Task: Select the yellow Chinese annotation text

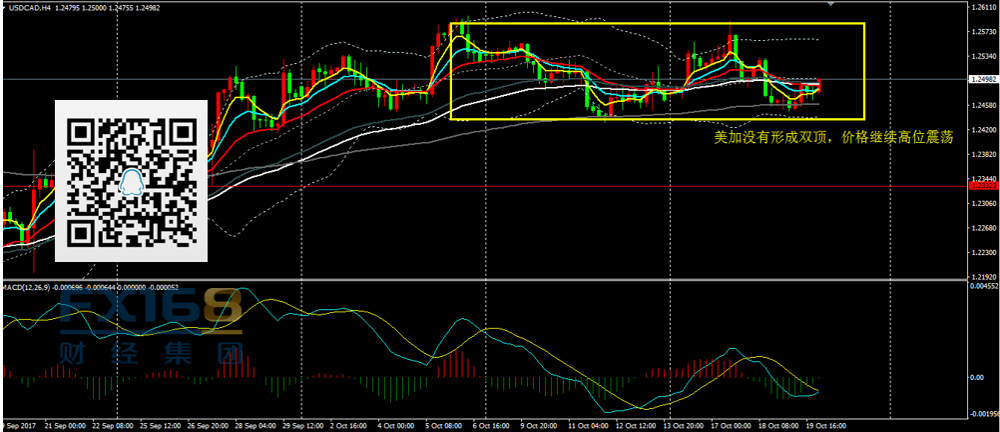Action: [832, 139]
